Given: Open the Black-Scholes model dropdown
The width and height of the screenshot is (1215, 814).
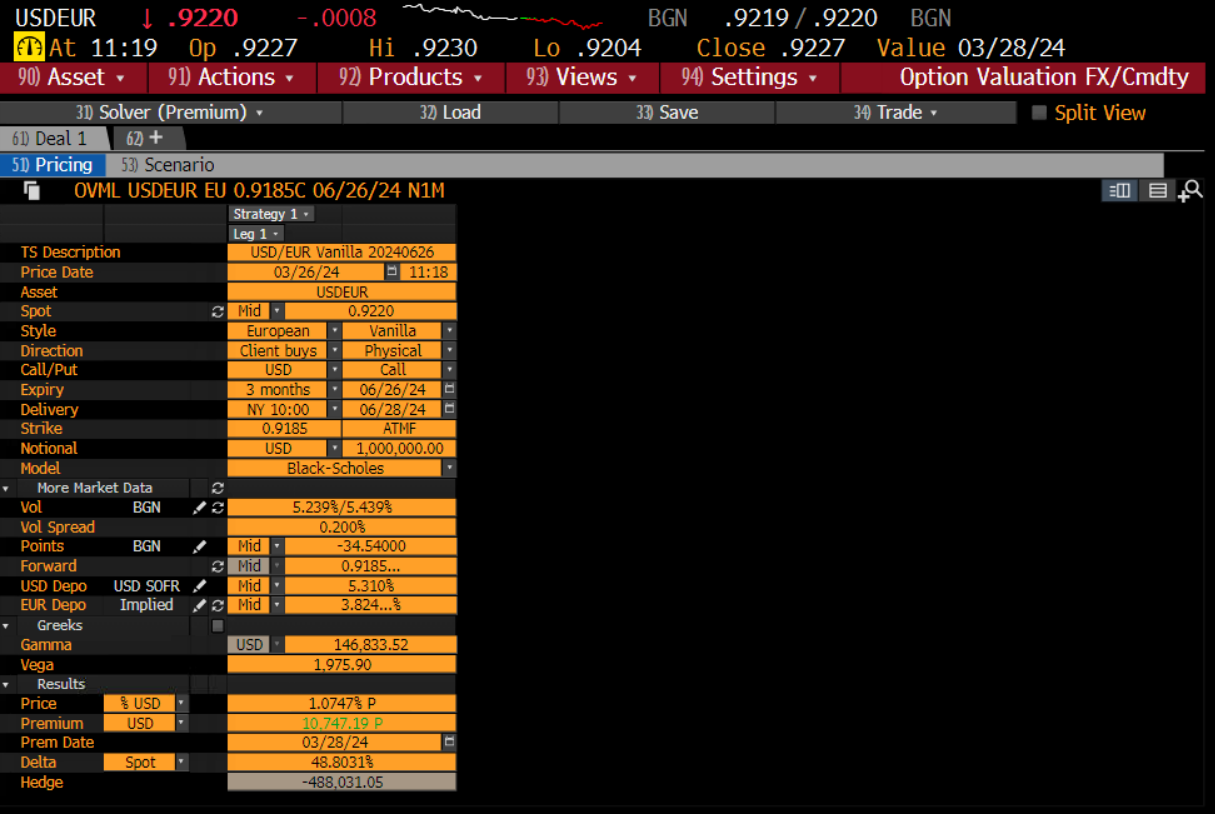Looking at the screenshot, I should point(449,469).
